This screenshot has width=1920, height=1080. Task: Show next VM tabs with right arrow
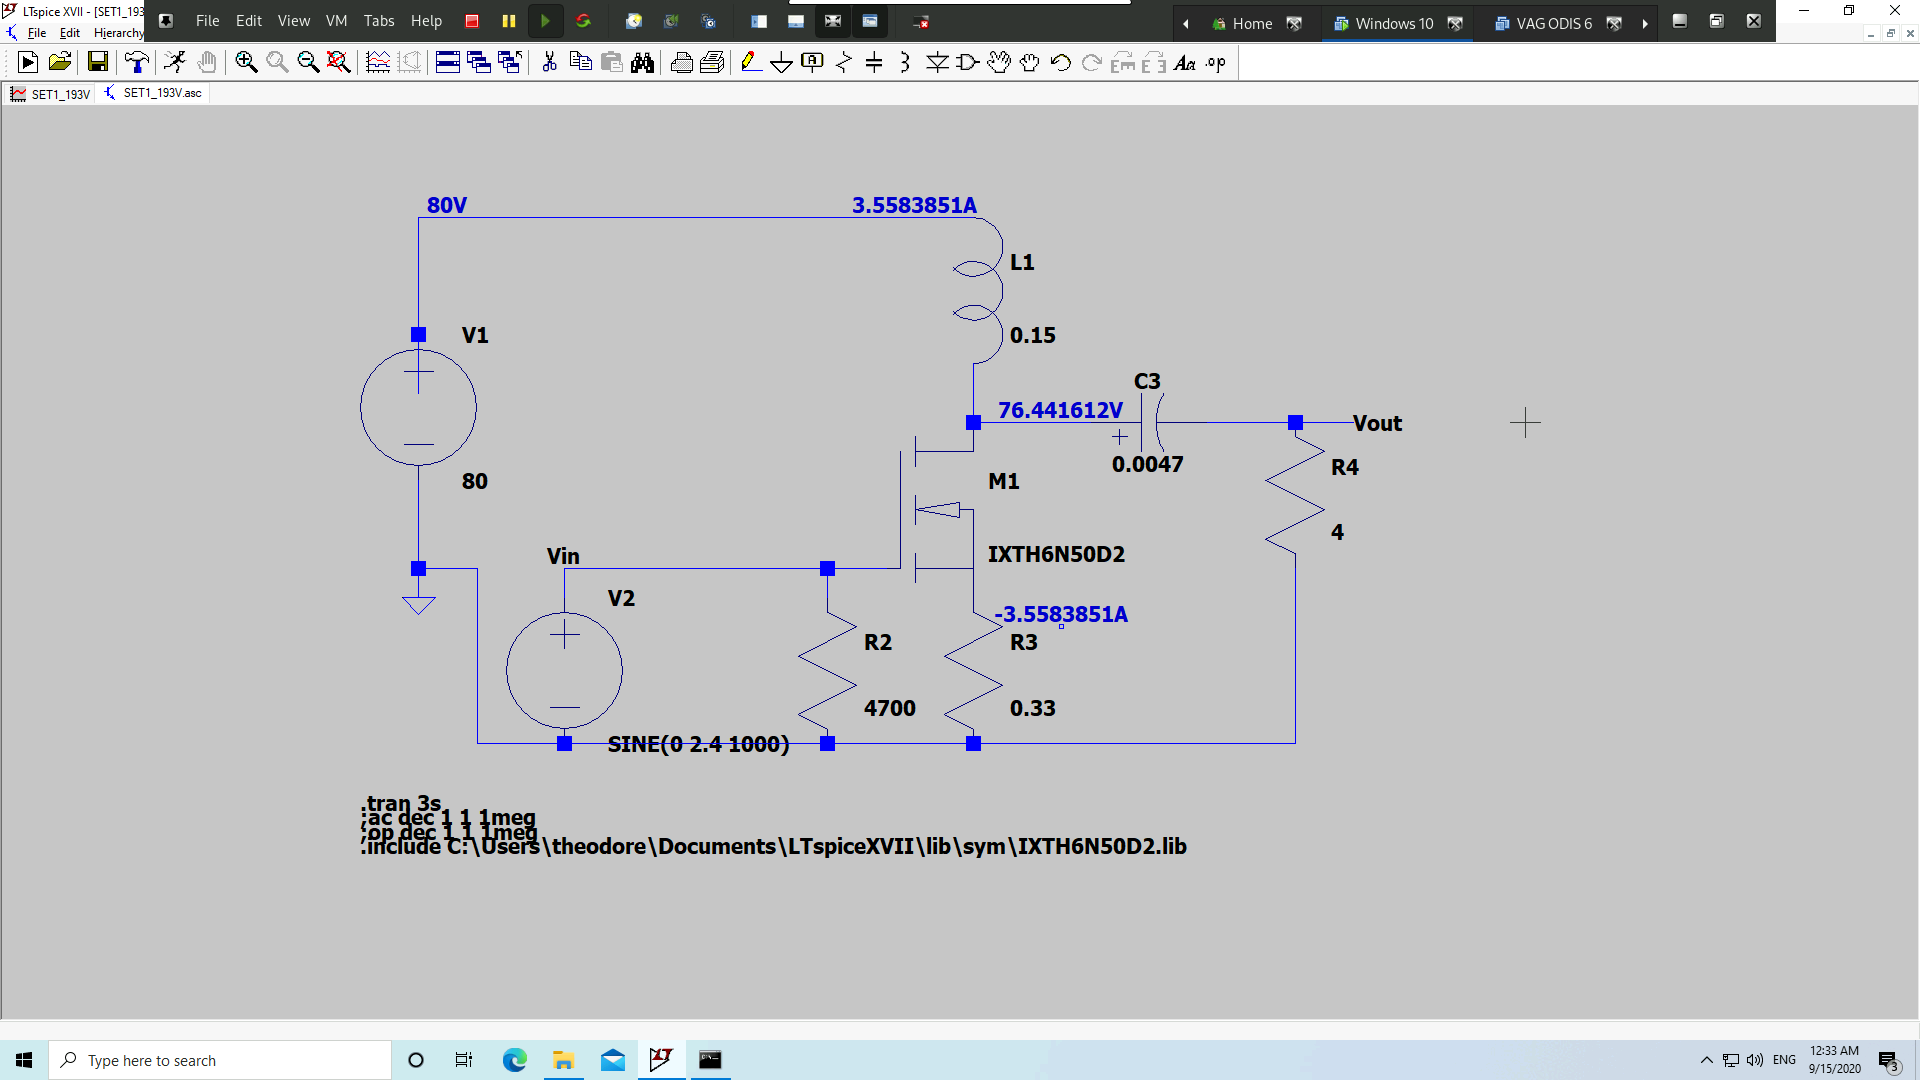(x=1645, y=23)
